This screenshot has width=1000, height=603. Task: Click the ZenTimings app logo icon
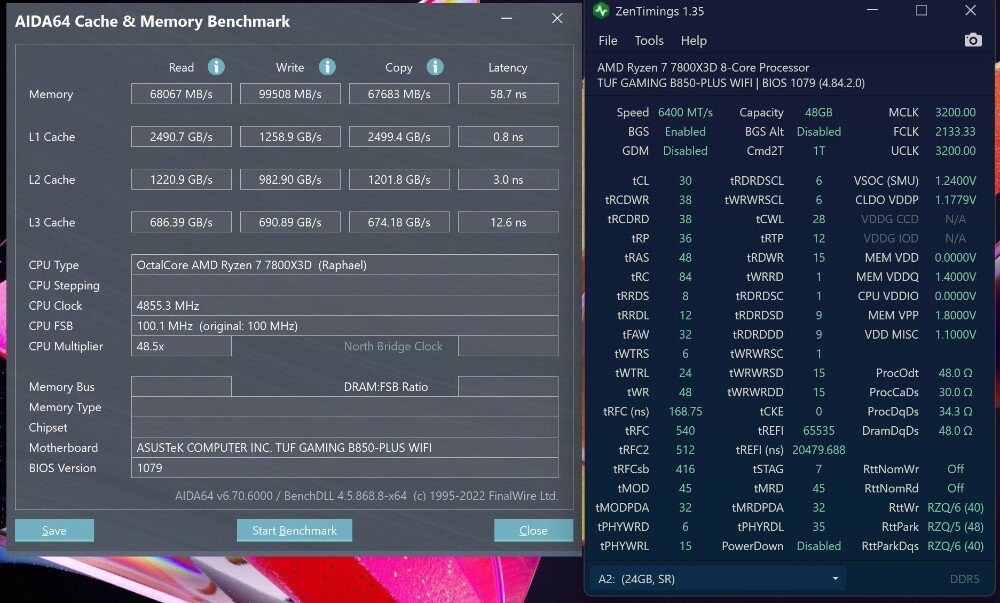pyautogui.click(x=601, y=11)
